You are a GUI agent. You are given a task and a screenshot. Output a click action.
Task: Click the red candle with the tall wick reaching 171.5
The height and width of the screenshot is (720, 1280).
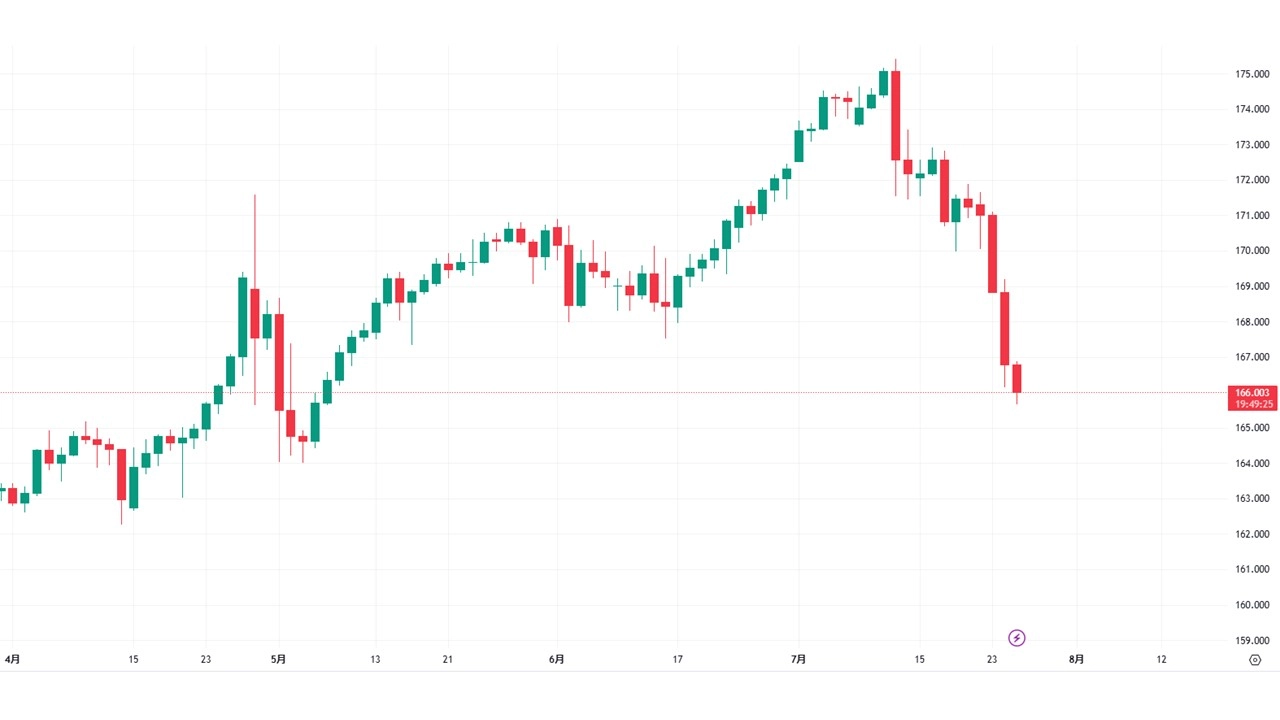pyautogui.click(x=255, y=313)
